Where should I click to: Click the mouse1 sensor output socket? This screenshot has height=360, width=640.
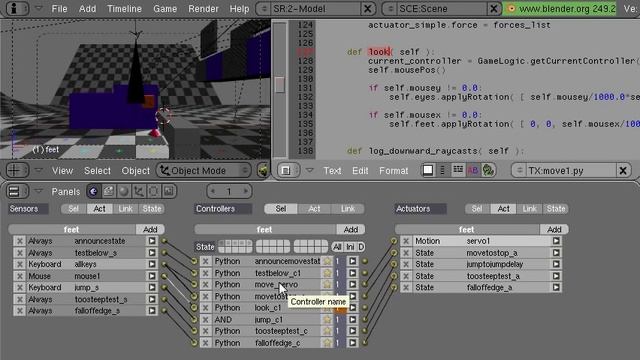coord(164,276)
